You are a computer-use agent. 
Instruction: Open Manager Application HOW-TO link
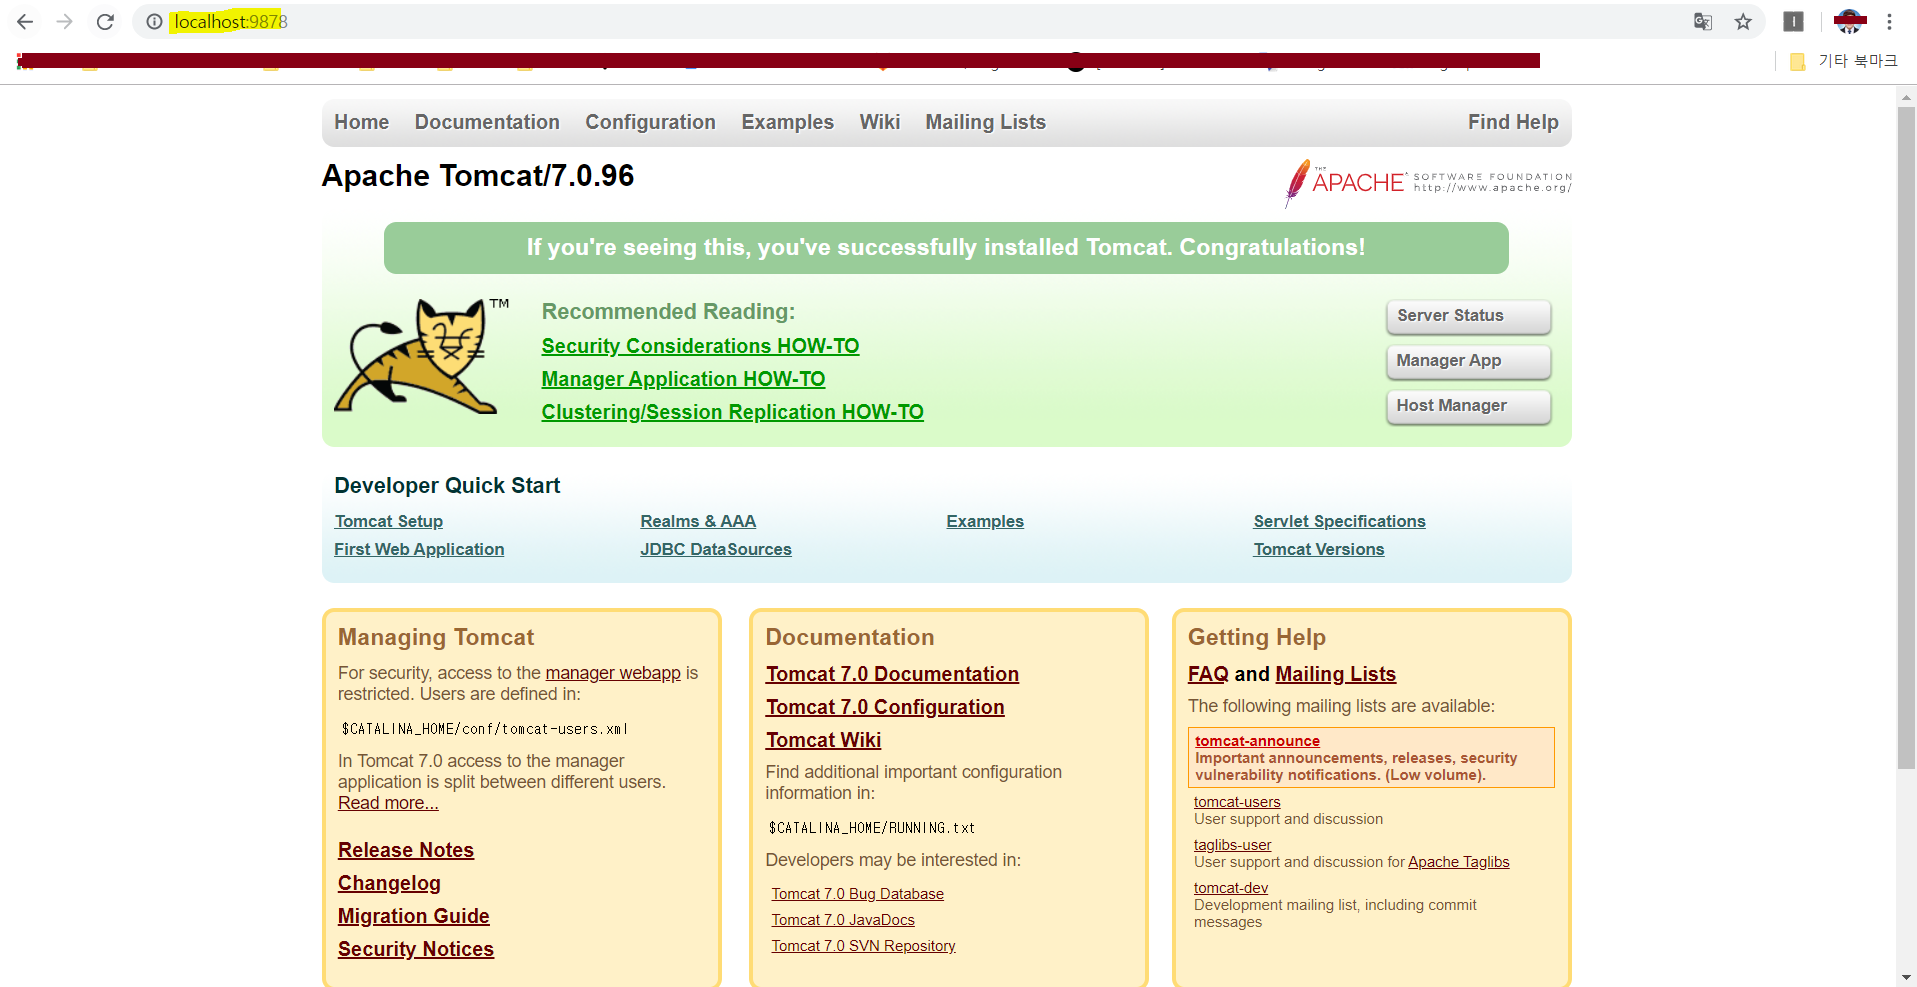coord(683,379)
